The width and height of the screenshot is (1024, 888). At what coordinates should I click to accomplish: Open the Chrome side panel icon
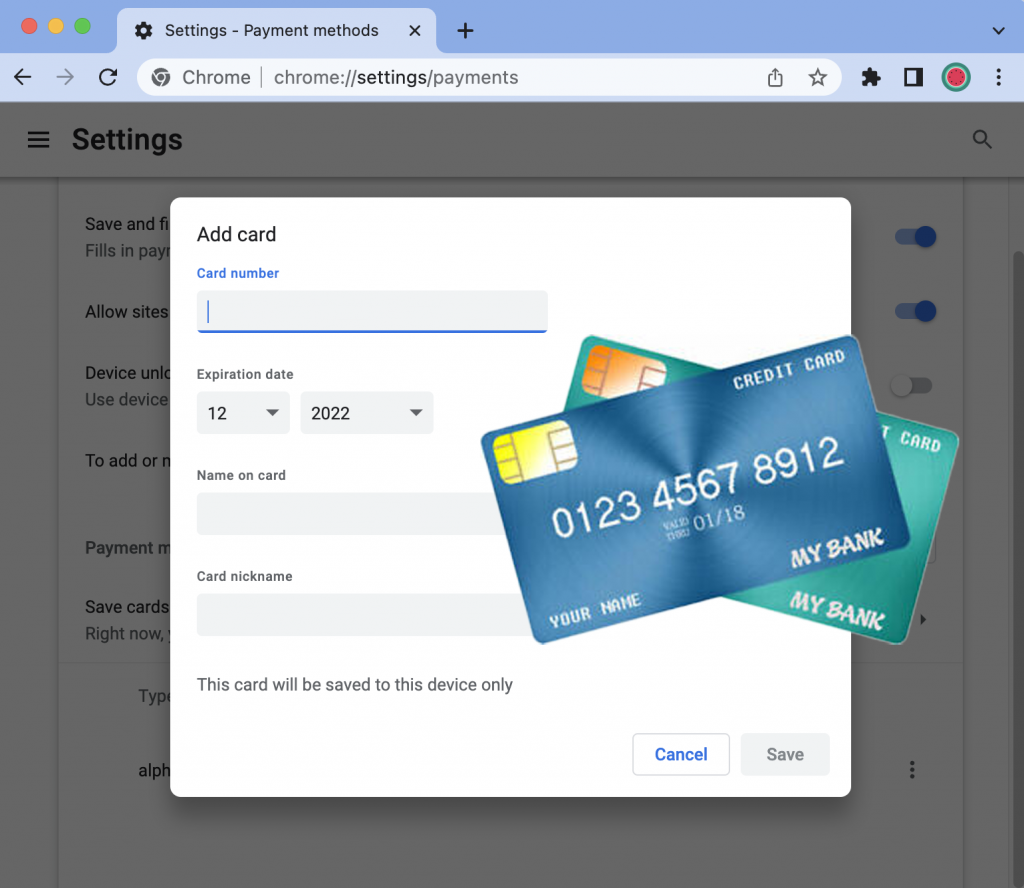[913, 77]
